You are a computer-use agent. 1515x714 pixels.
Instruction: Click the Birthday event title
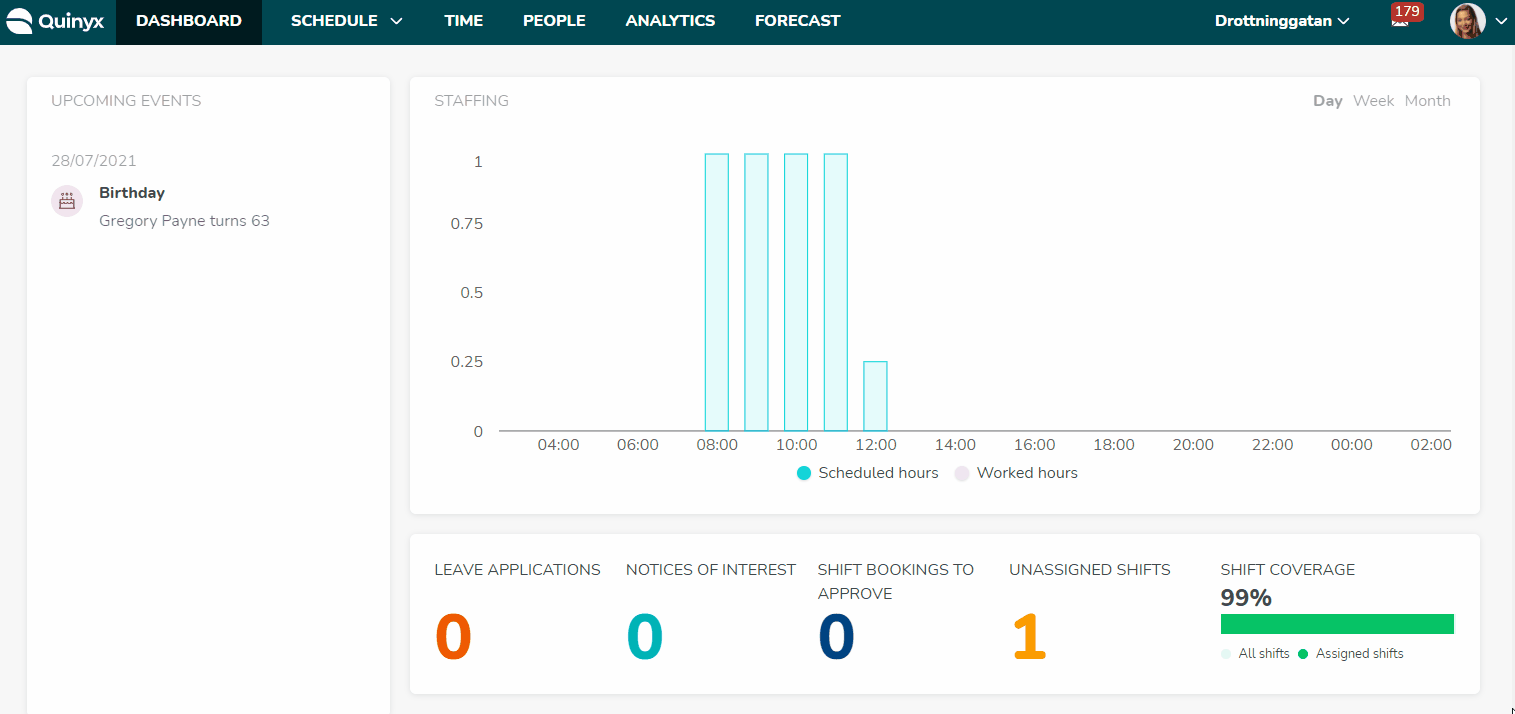pyautogui.click(x=132, y=193)
